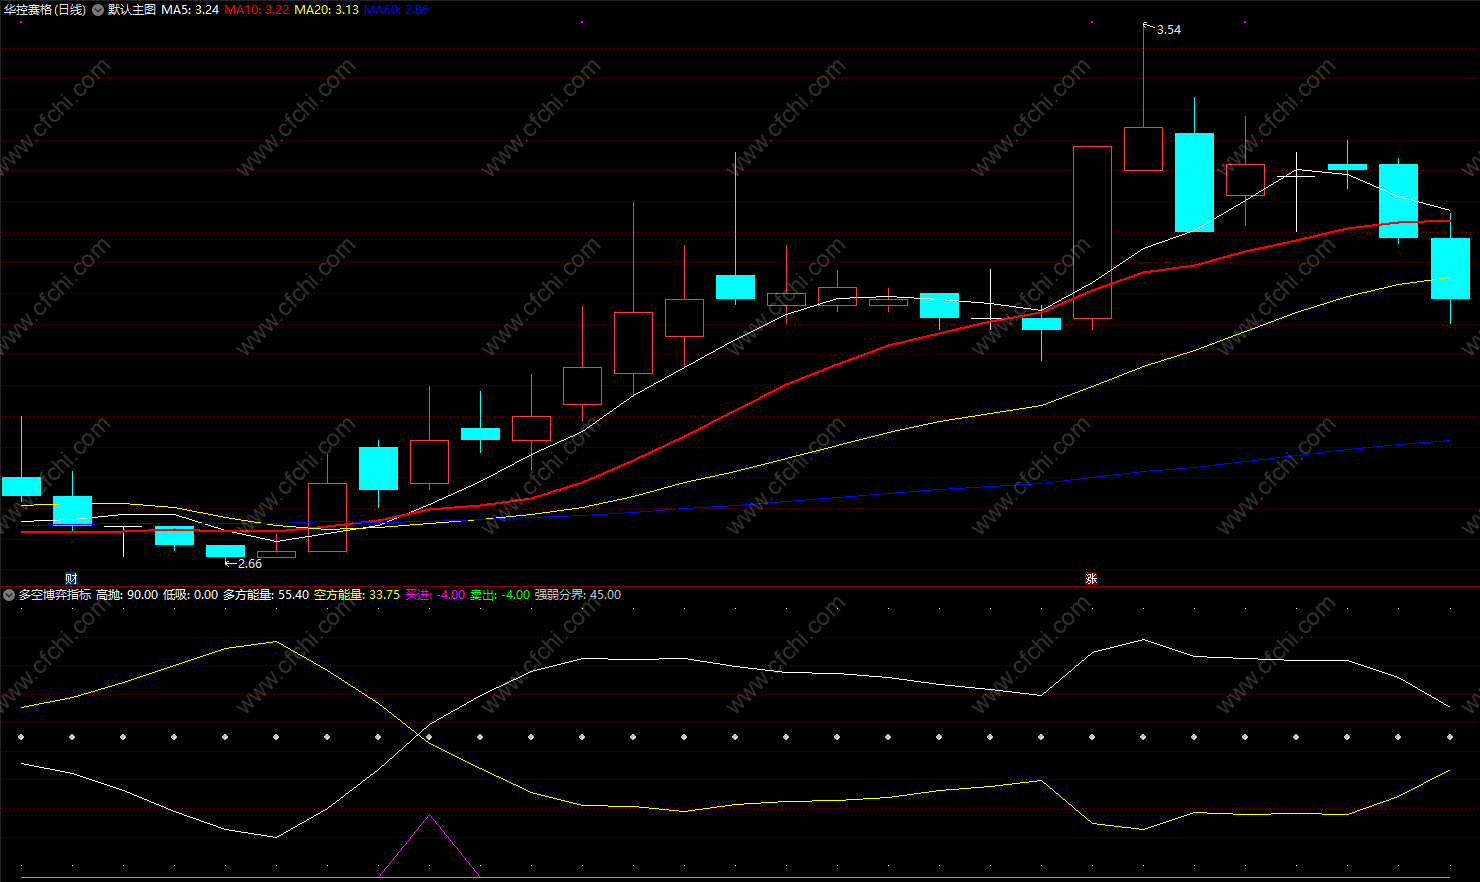Screen dimensions: 1480x882
Task: Open the 多空博弈指标 indicator dropdown arrow
Action: pyautogui.click(x=9, y=595)
